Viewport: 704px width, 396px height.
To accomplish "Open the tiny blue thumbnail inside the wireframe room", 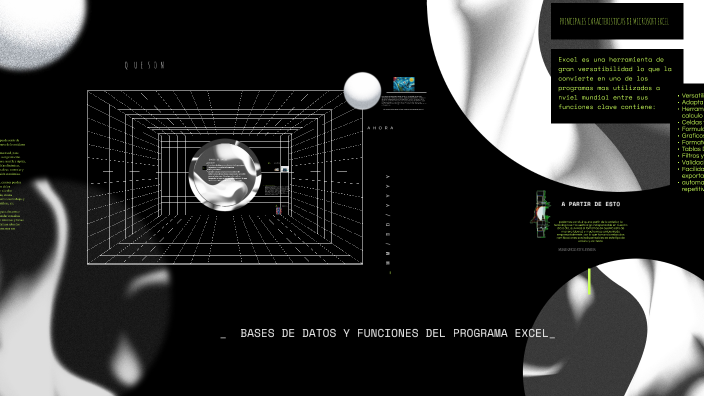I will (285, 169).
